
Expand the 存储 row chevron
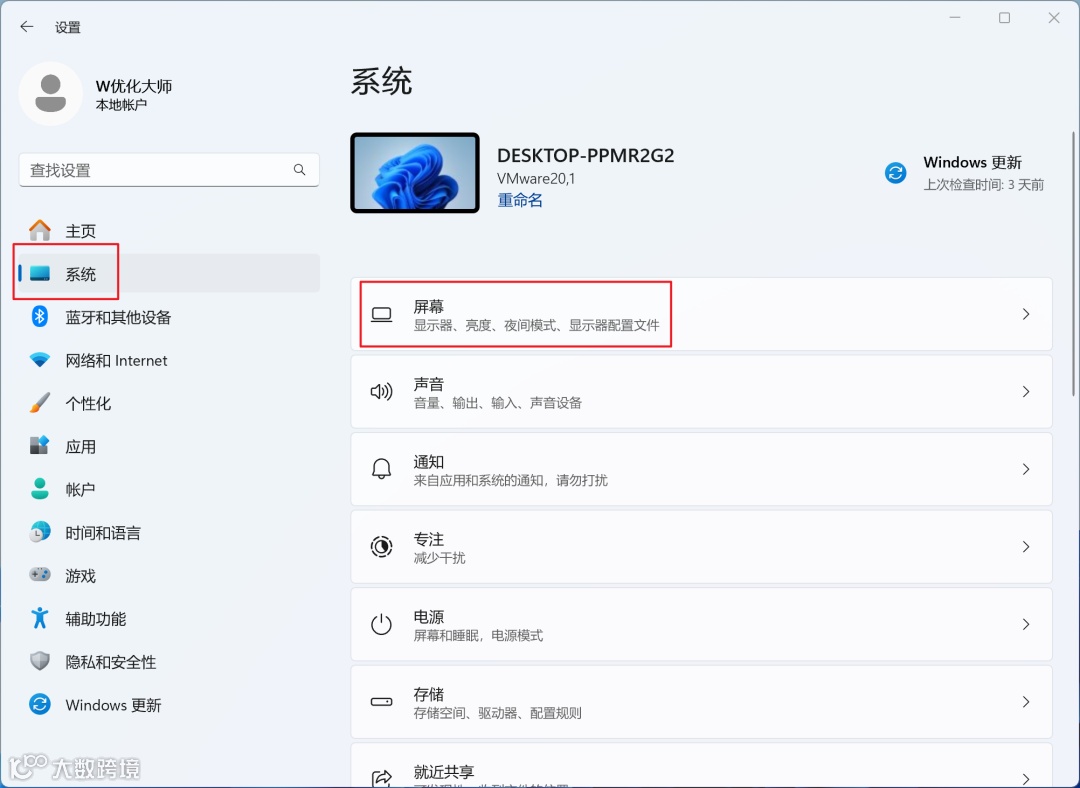pos(1026,702)
